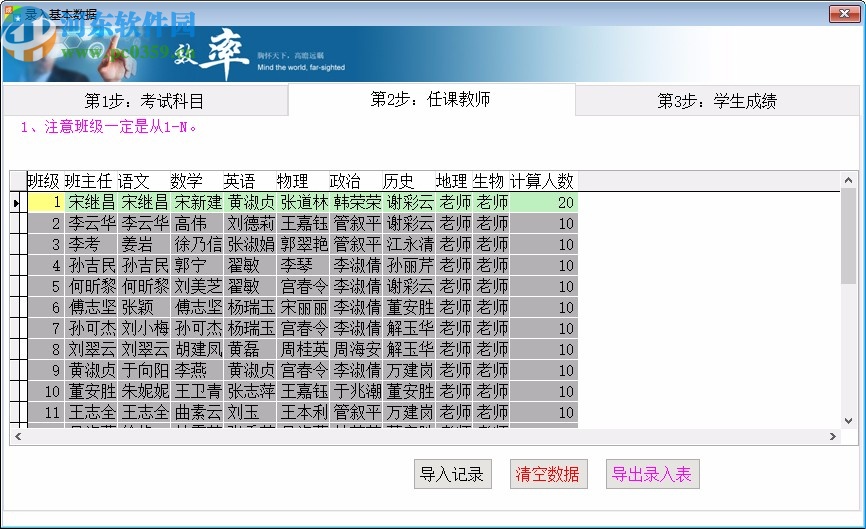Select cell 周海安 in the 政治 column
The height and width of the screenshot is (529, 866).
pos(356,350)
